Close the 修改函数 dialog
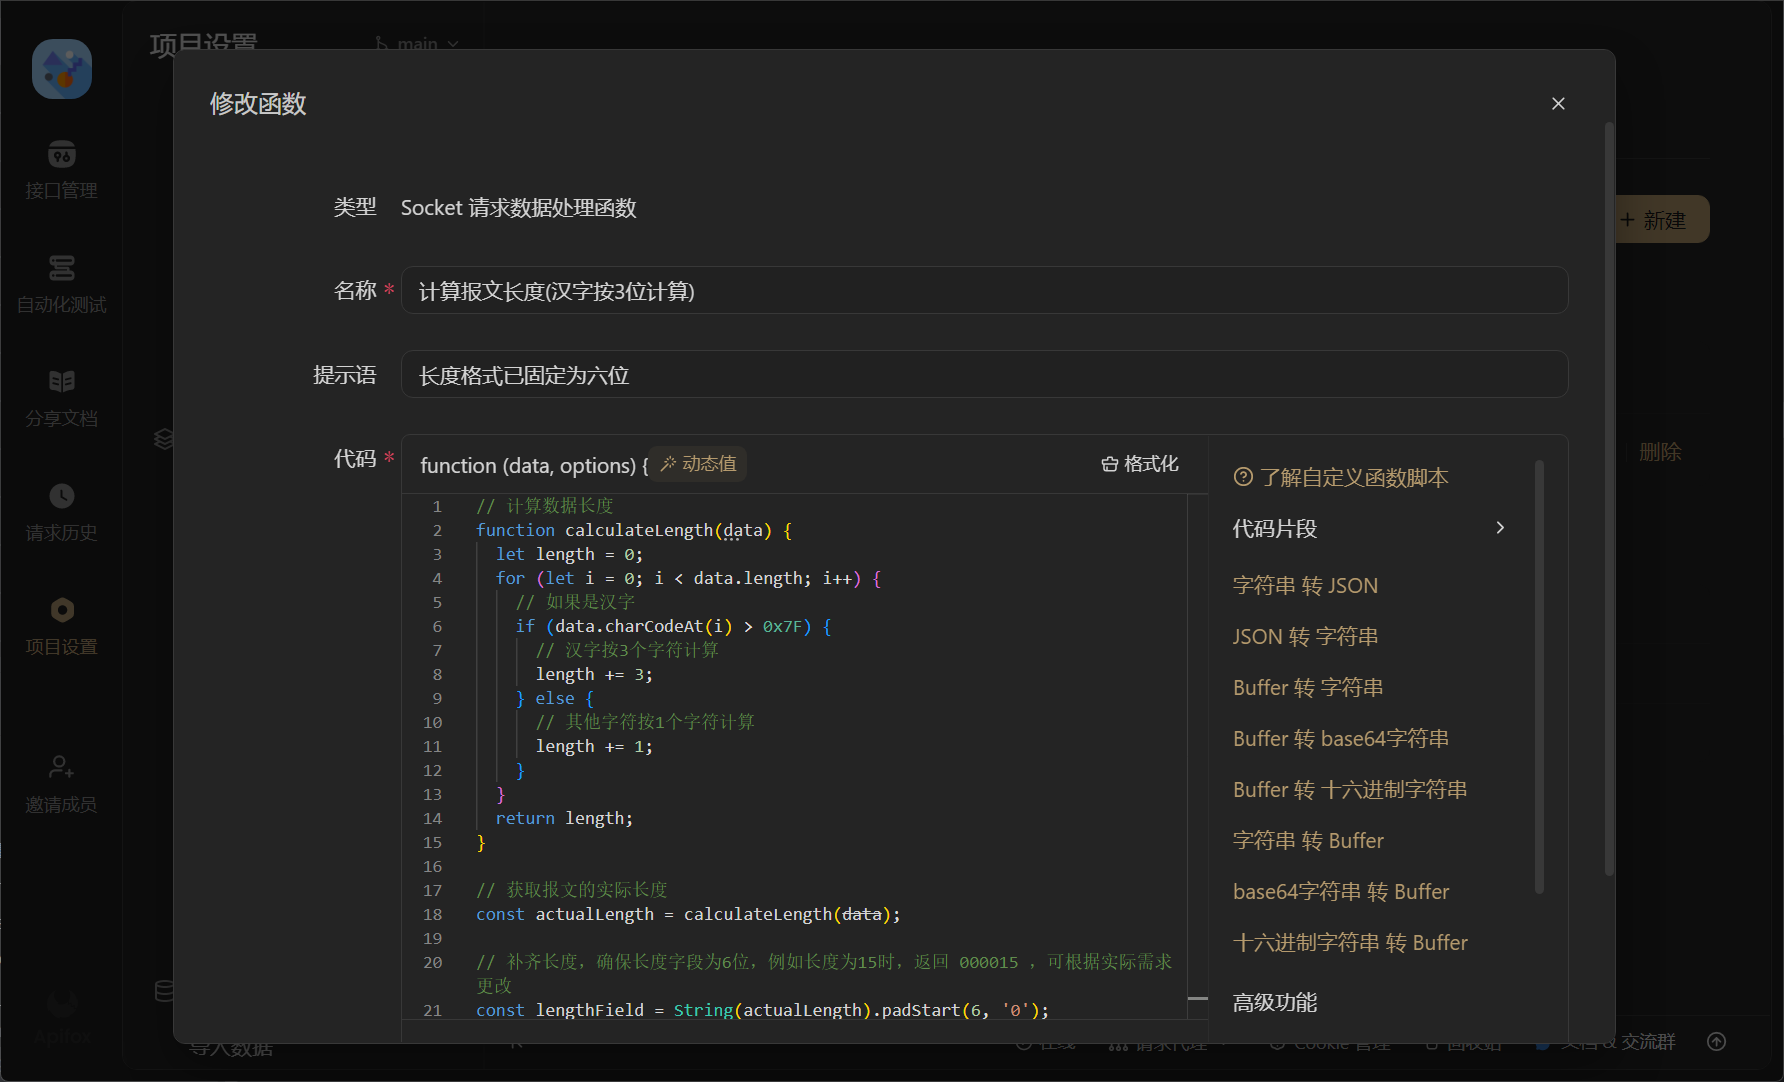Screen dimensions: 1784x1082 pos(1558,104)
